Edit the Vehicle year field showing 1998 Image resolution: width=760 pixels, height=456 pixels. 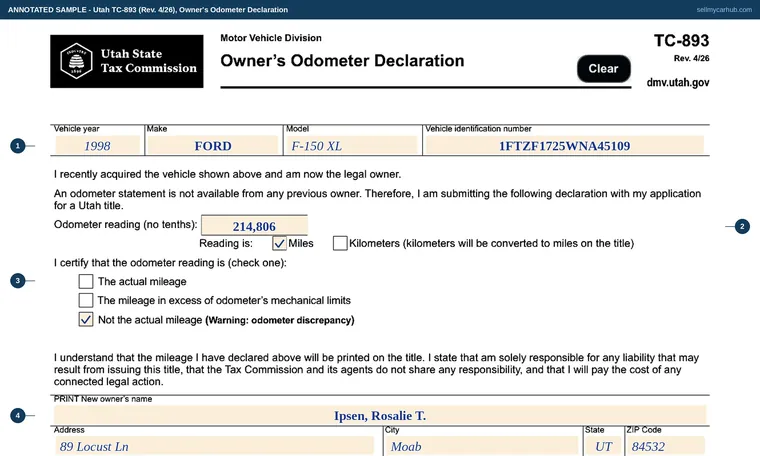pos(97,146)
